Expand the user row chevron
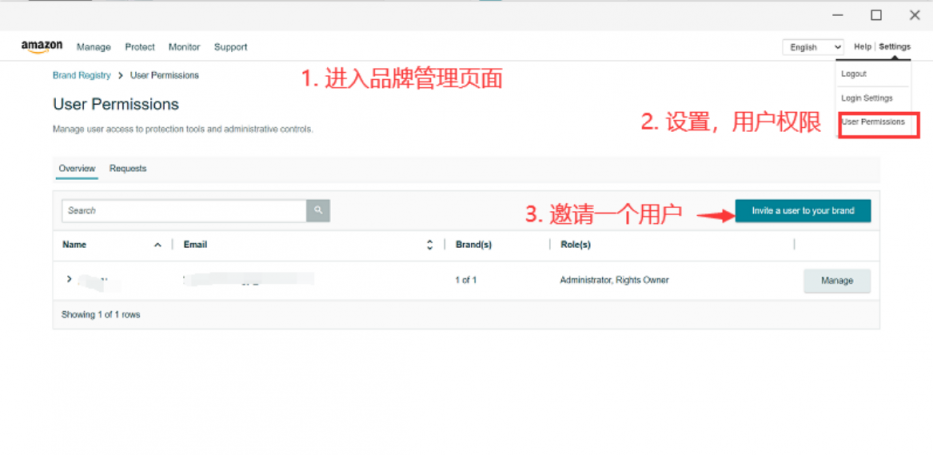 tap(69, 279)
